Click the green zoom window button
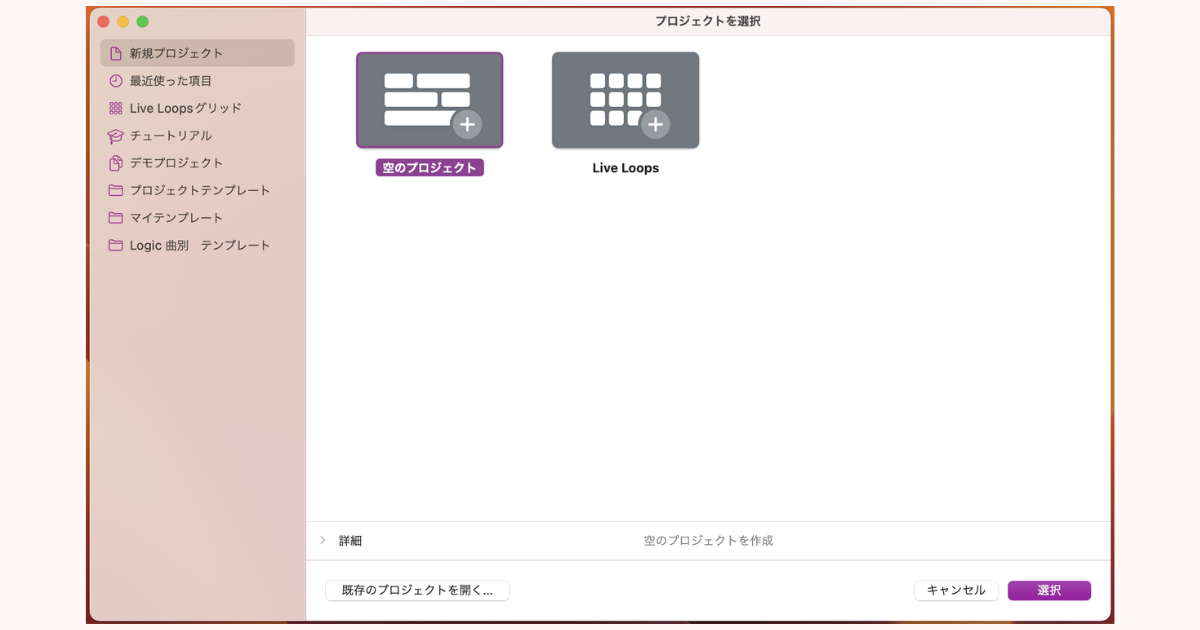This screenshot has width=1200, height=630. pos(142,21)
